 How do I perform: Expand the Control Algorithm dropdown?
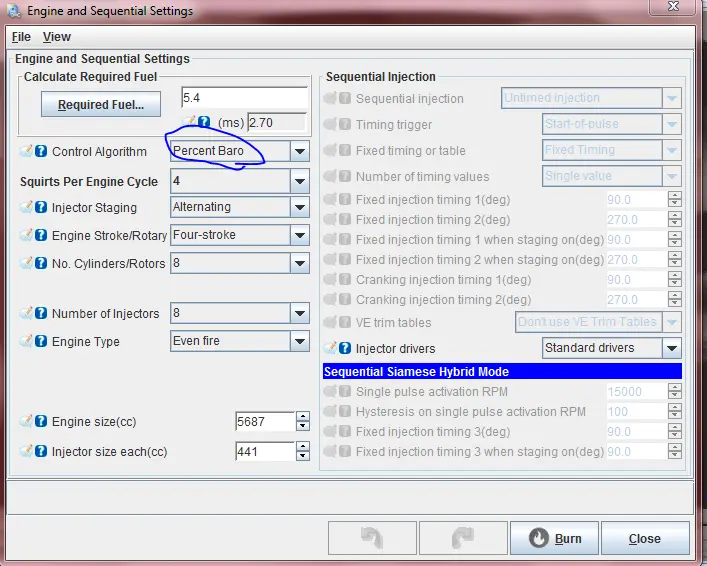tap(300, 151)
